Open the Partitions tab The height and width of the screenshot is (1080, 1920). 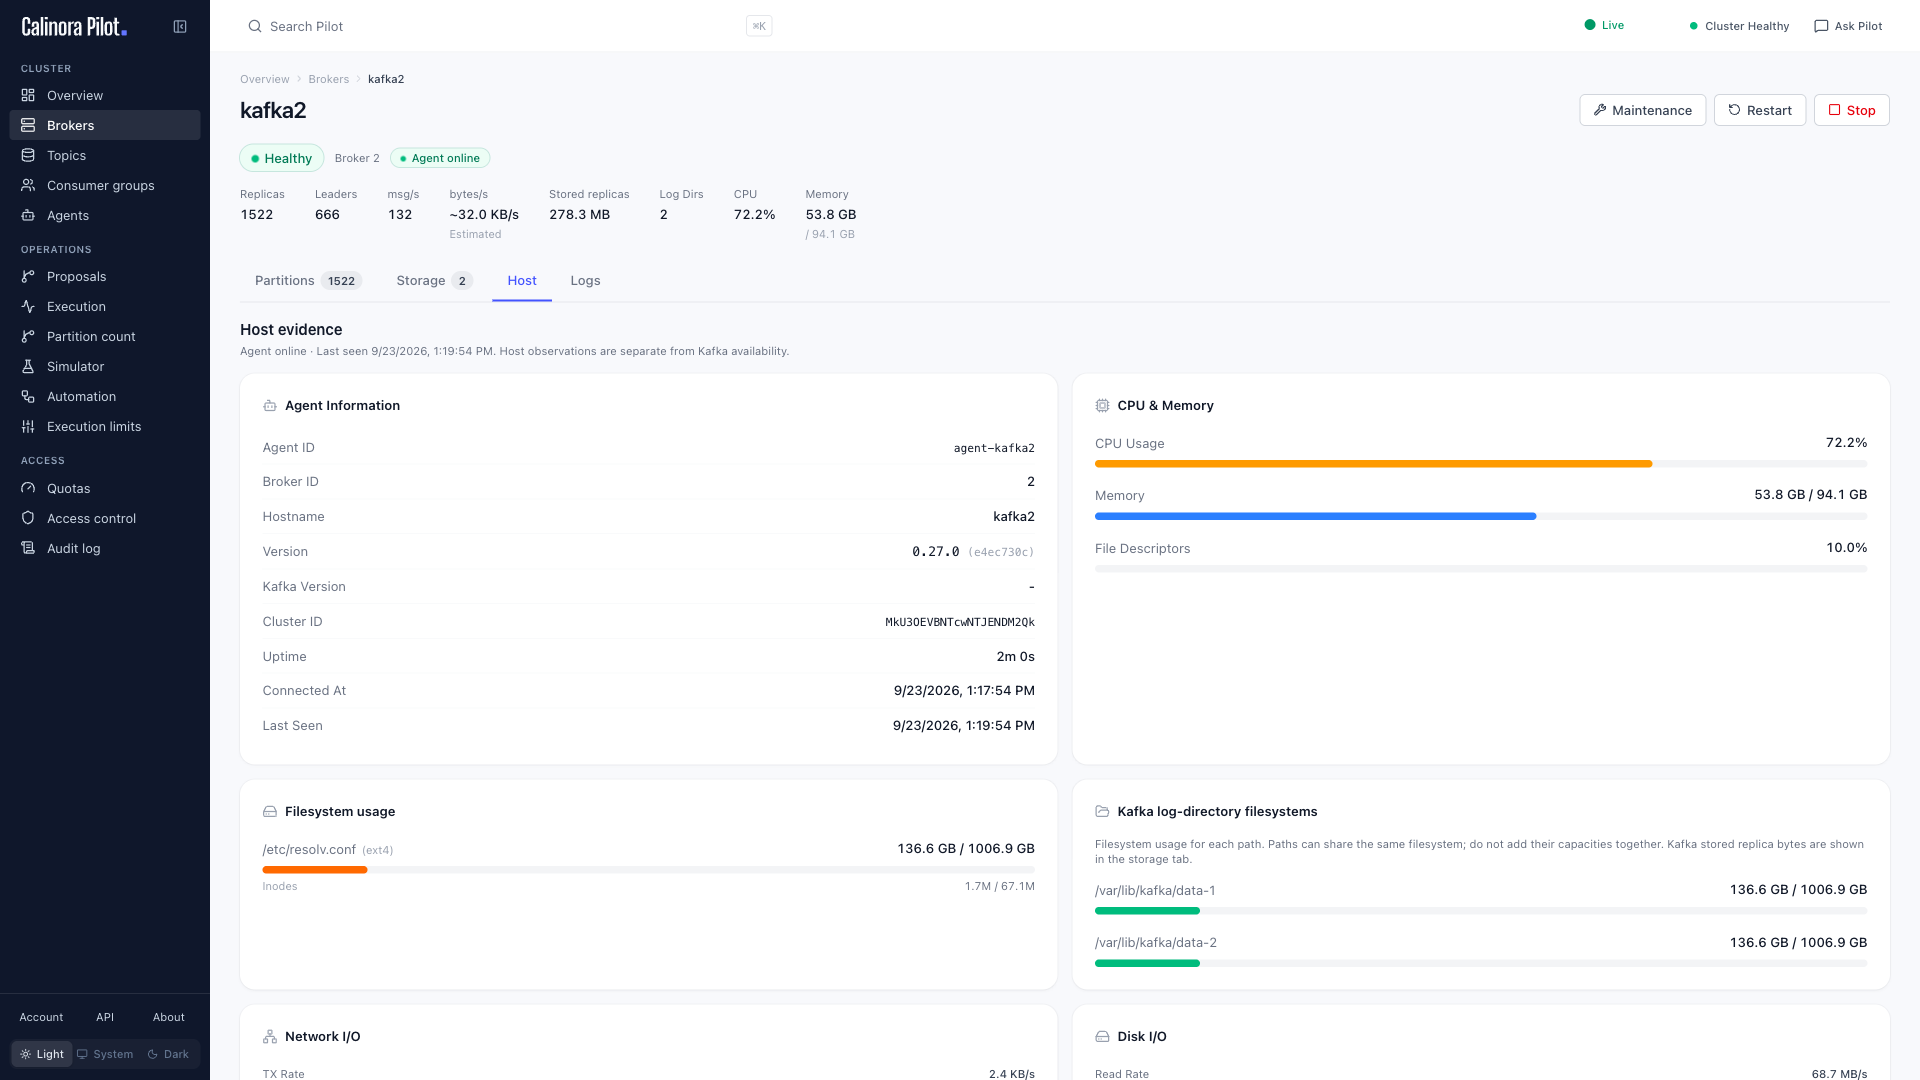307,281
